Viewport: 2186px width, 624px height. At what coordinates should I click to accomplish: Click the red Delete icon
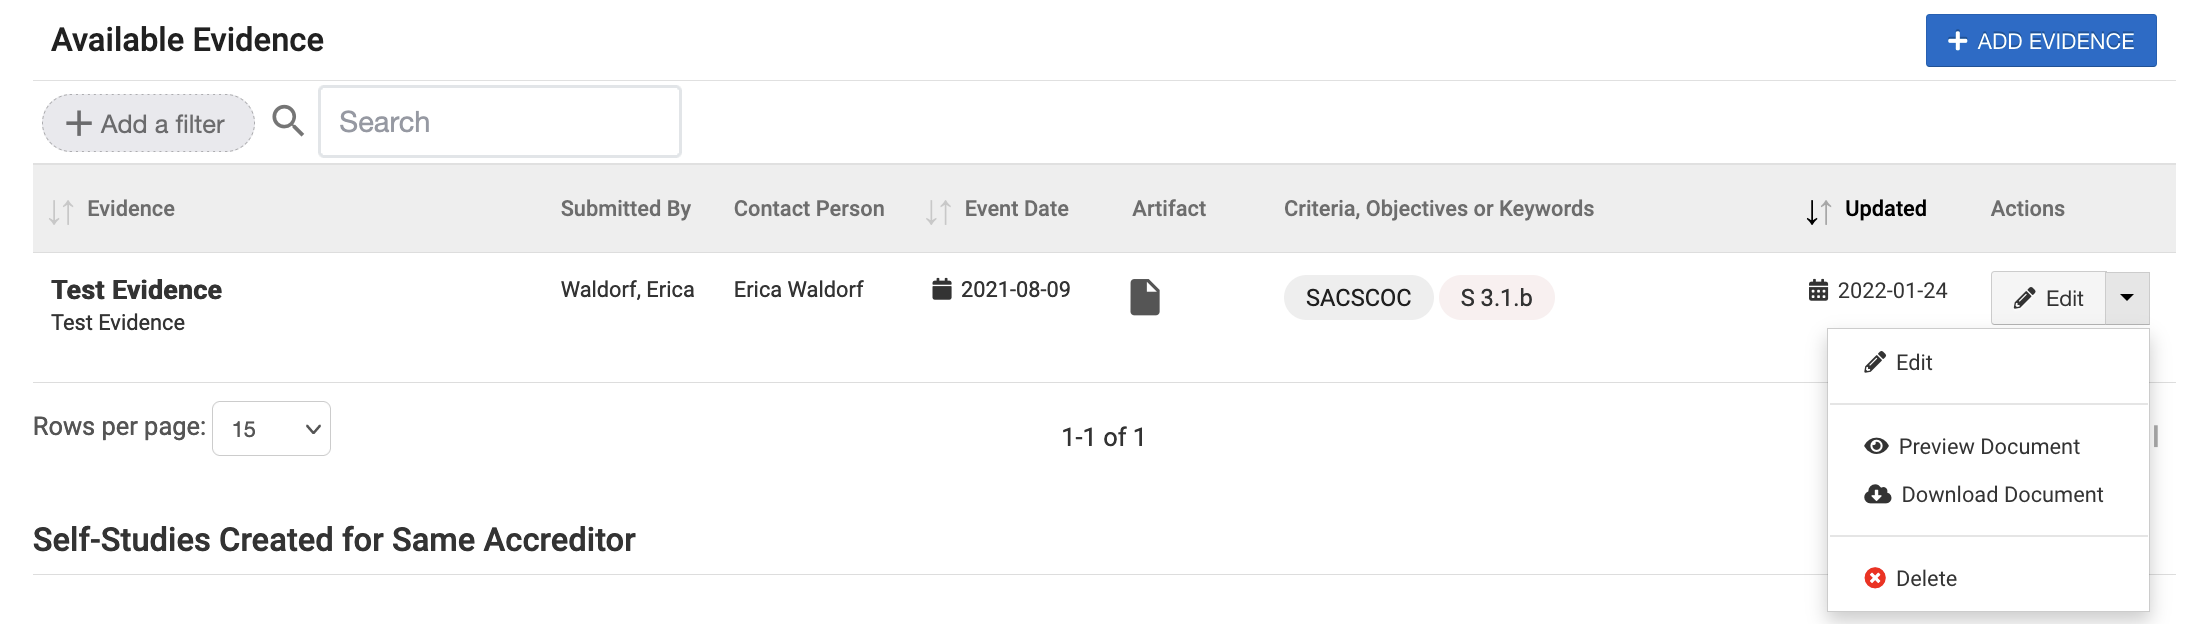[x=1875, y=578]
